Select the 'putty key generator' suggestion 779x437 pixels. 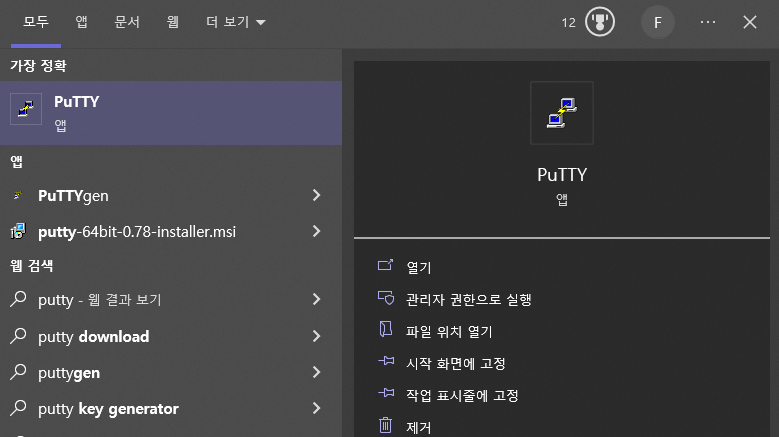tap(171, 409)
